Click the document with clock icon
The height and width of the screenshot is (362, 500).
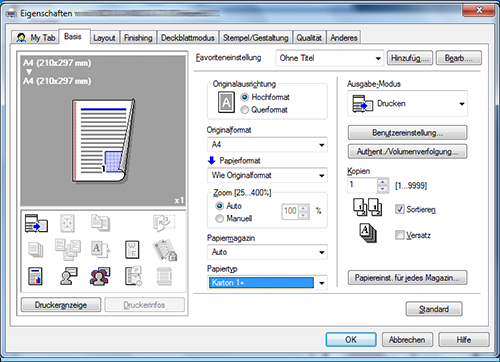coord(134,276)
